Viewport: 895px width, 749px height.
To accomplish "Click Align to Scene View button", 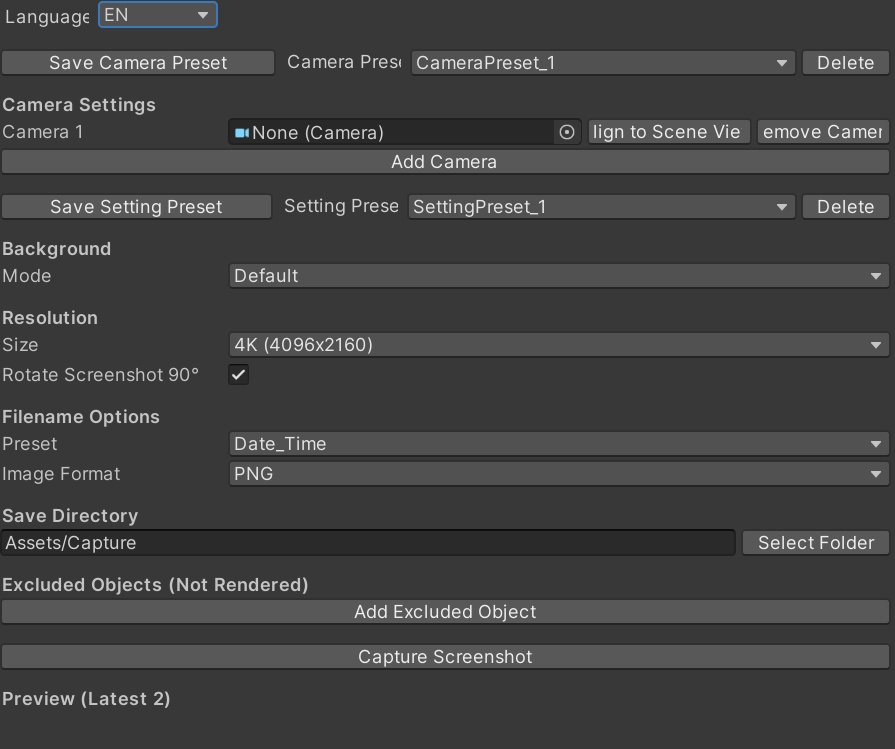I will point(668,132).
